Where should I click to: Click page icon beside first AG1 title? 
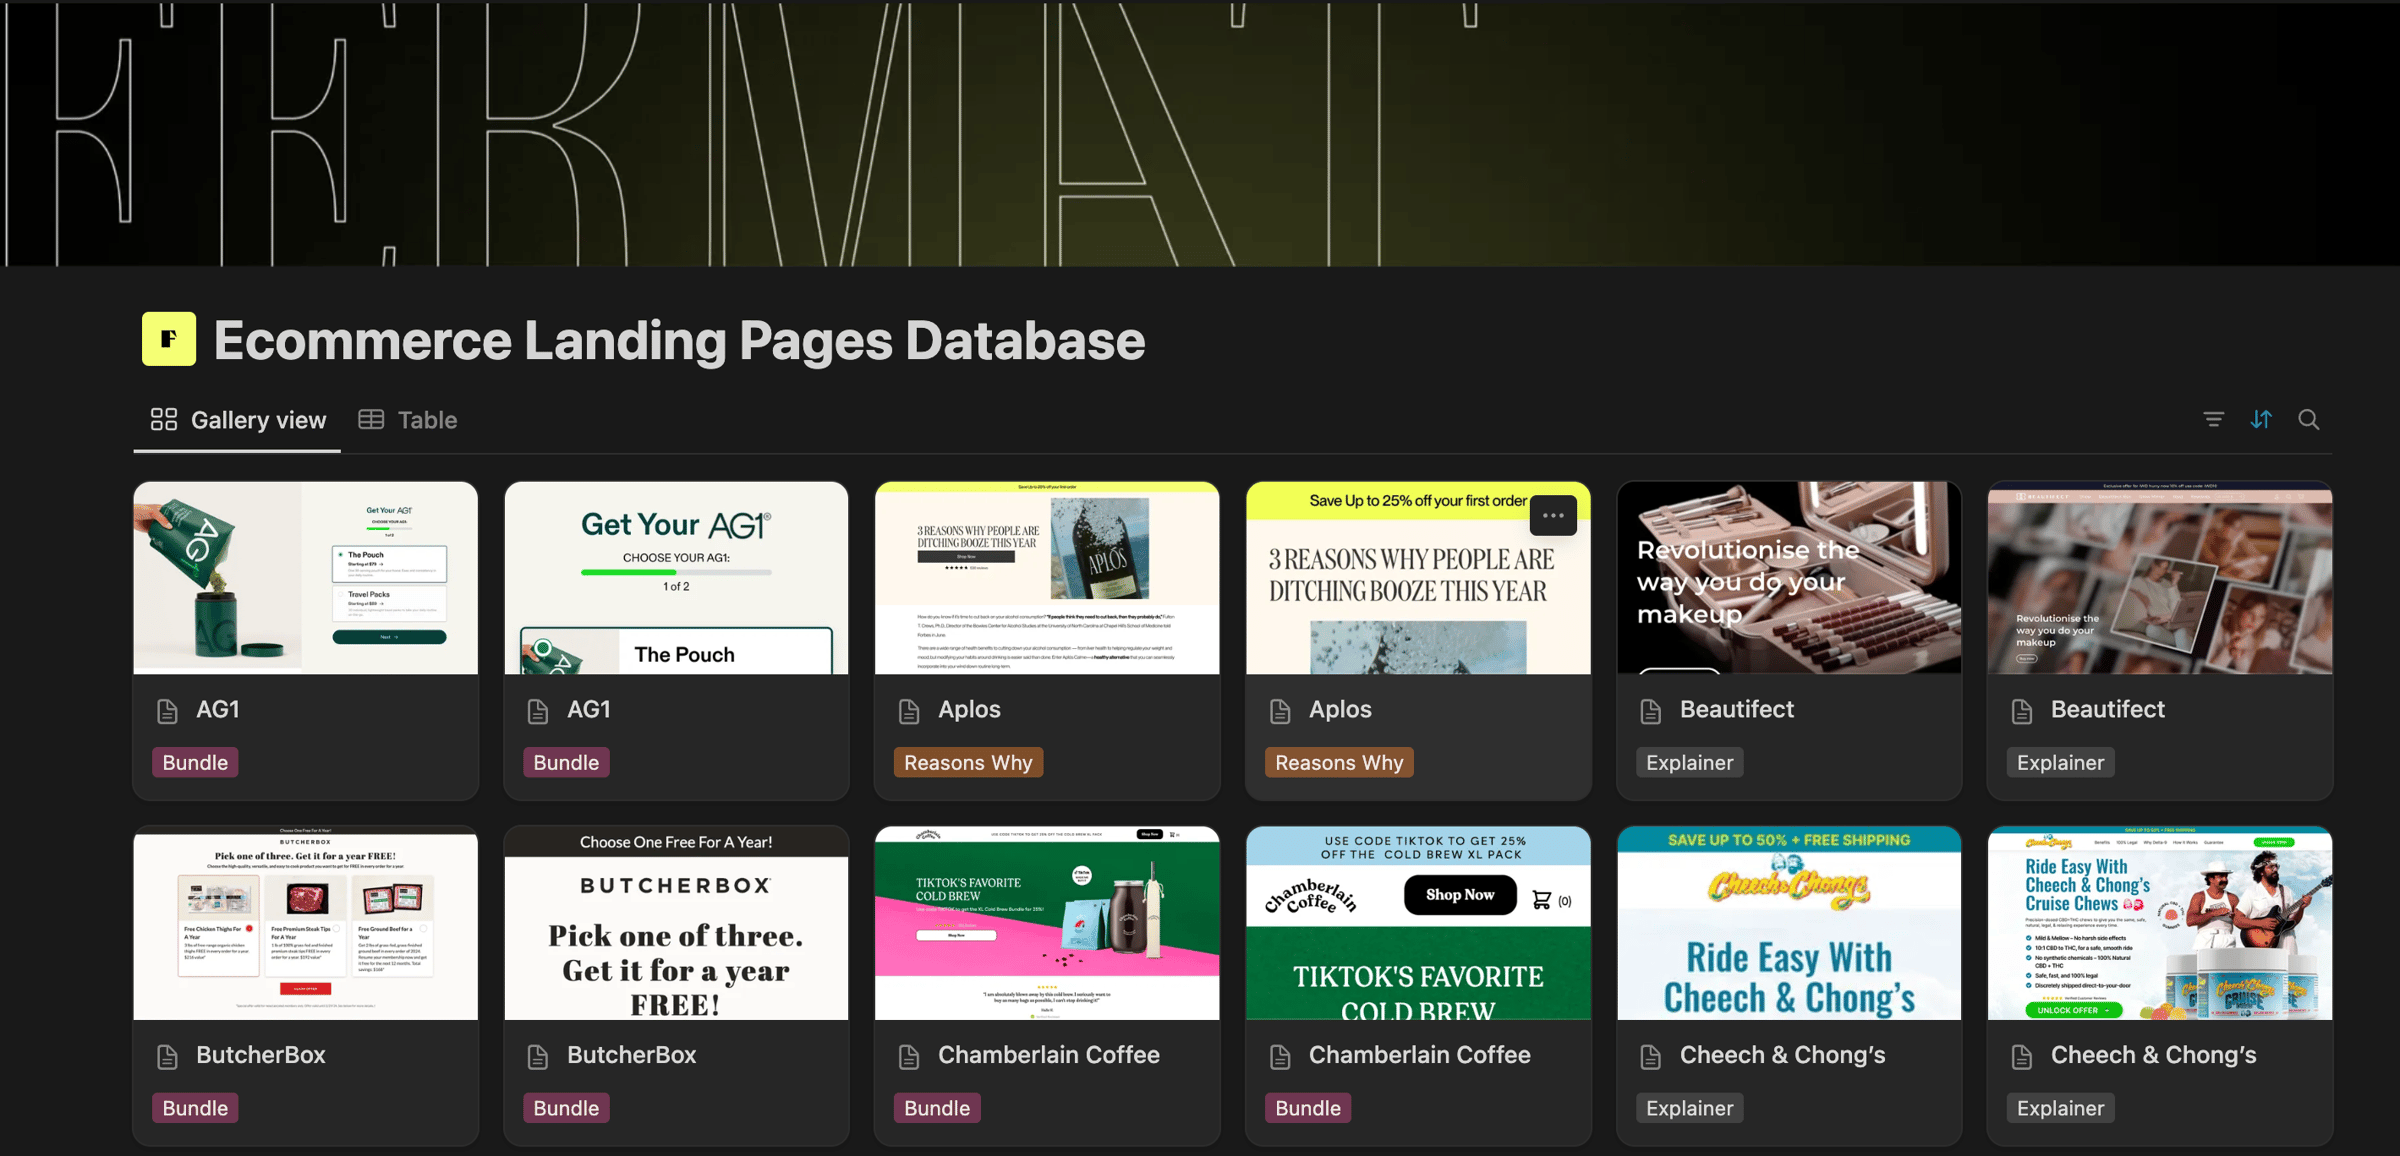tap(168, 711)
